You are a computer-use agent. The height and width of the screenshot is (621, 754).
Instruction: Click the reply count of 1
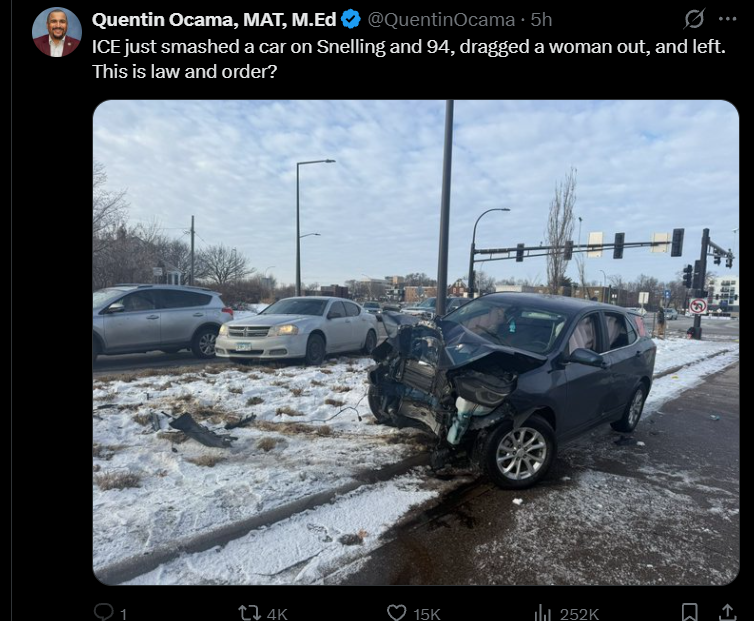click(x=123, y=614)
